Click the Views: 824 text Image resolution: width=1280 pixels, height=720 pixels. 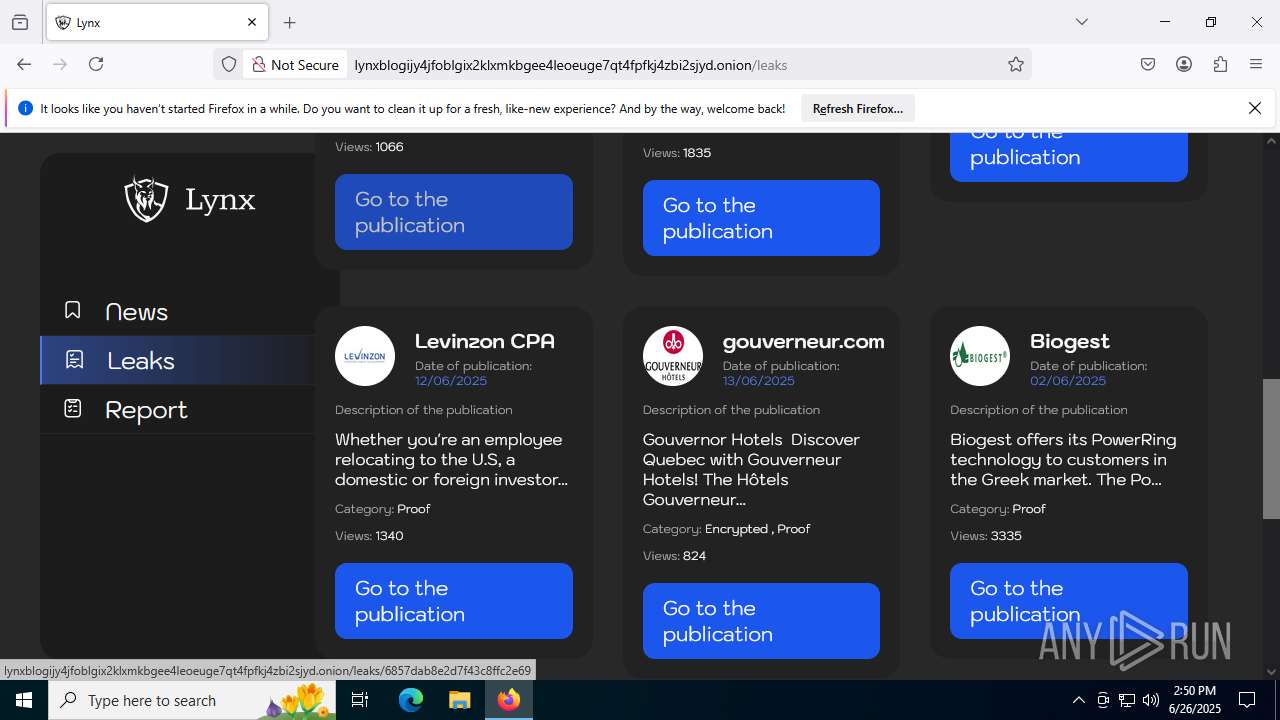tap(675, 556)
